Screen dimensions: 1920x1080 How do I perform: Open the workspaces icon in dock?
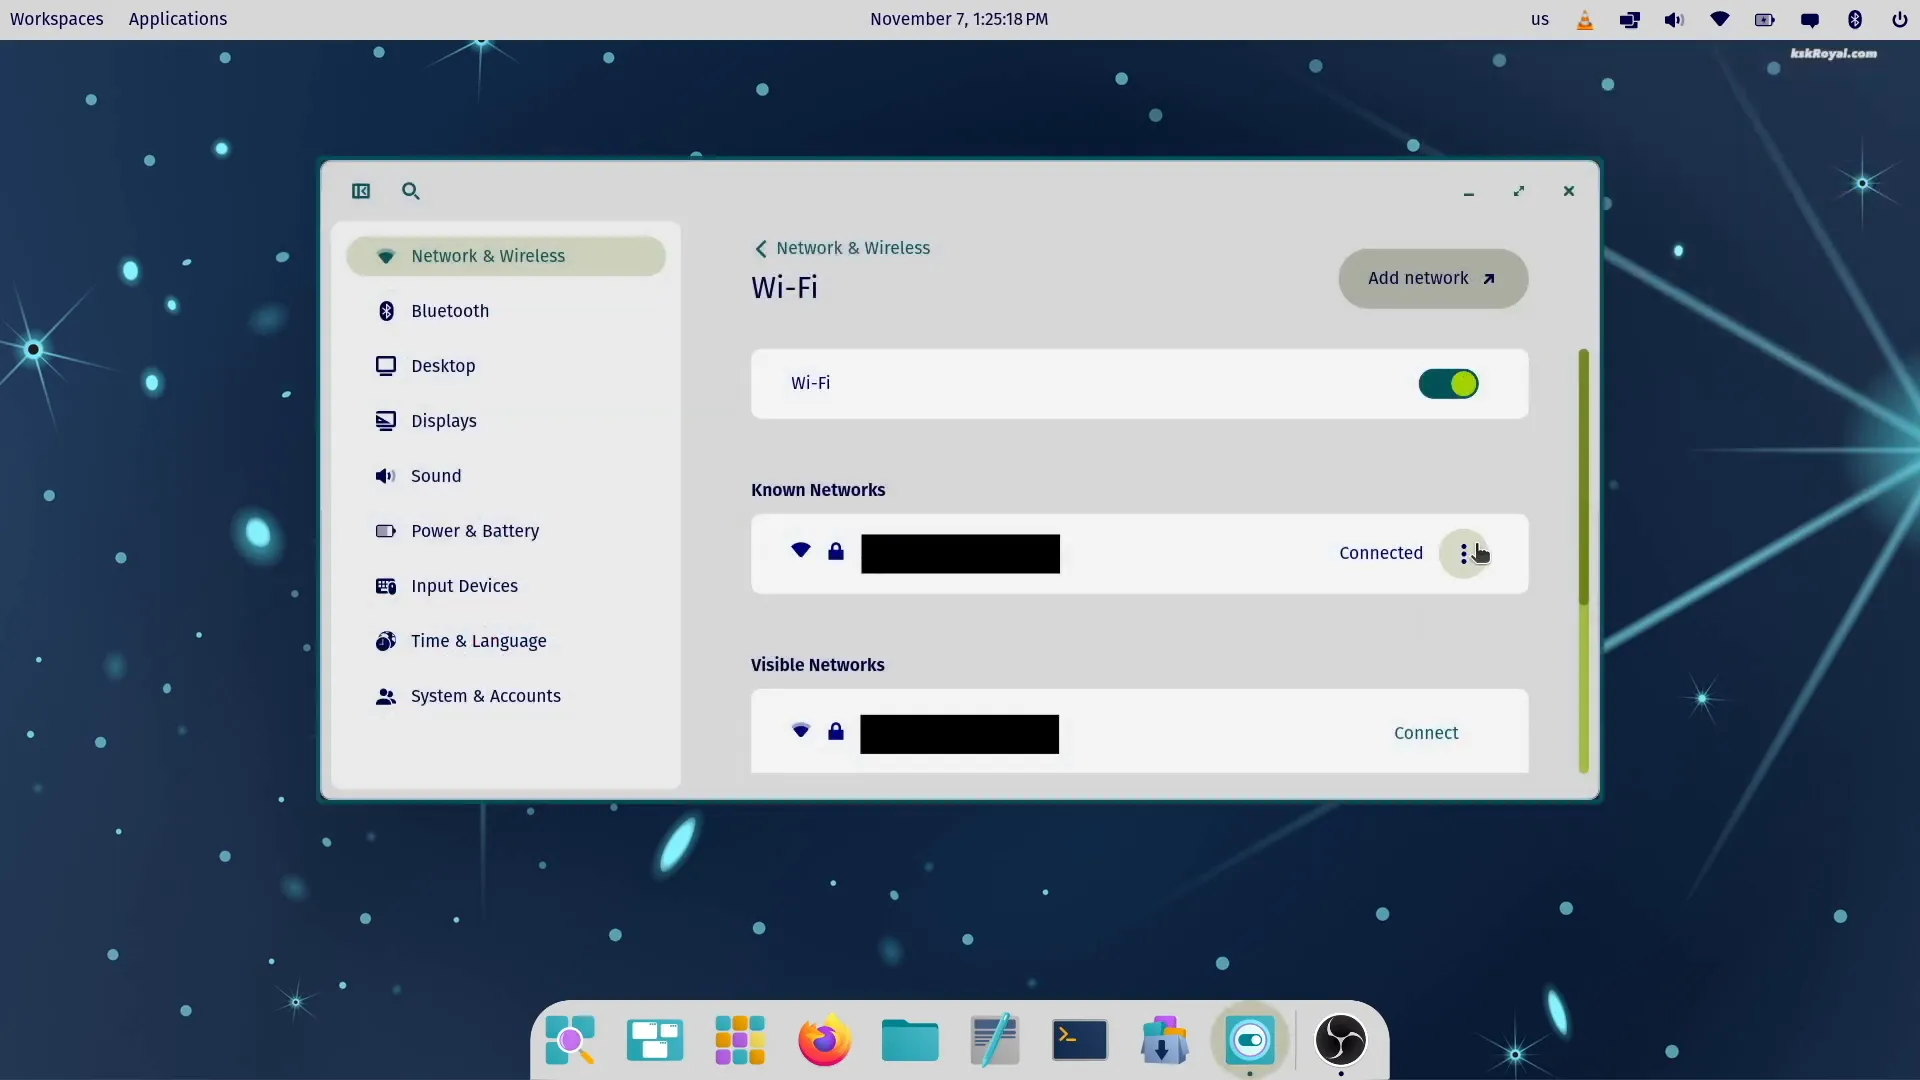[655, 1041]
